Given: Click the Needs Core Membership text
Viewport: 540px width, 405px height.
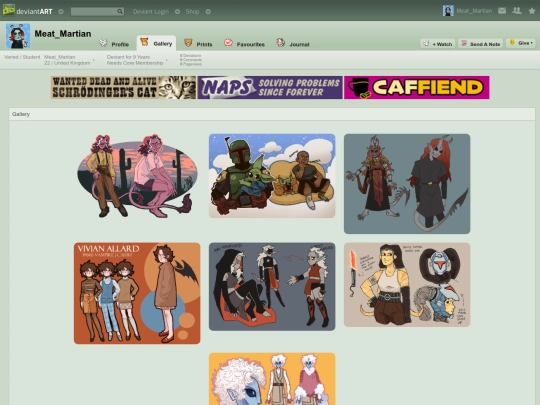Looking at the screenshot, I should pyautogui.click(x=135, y=63).
